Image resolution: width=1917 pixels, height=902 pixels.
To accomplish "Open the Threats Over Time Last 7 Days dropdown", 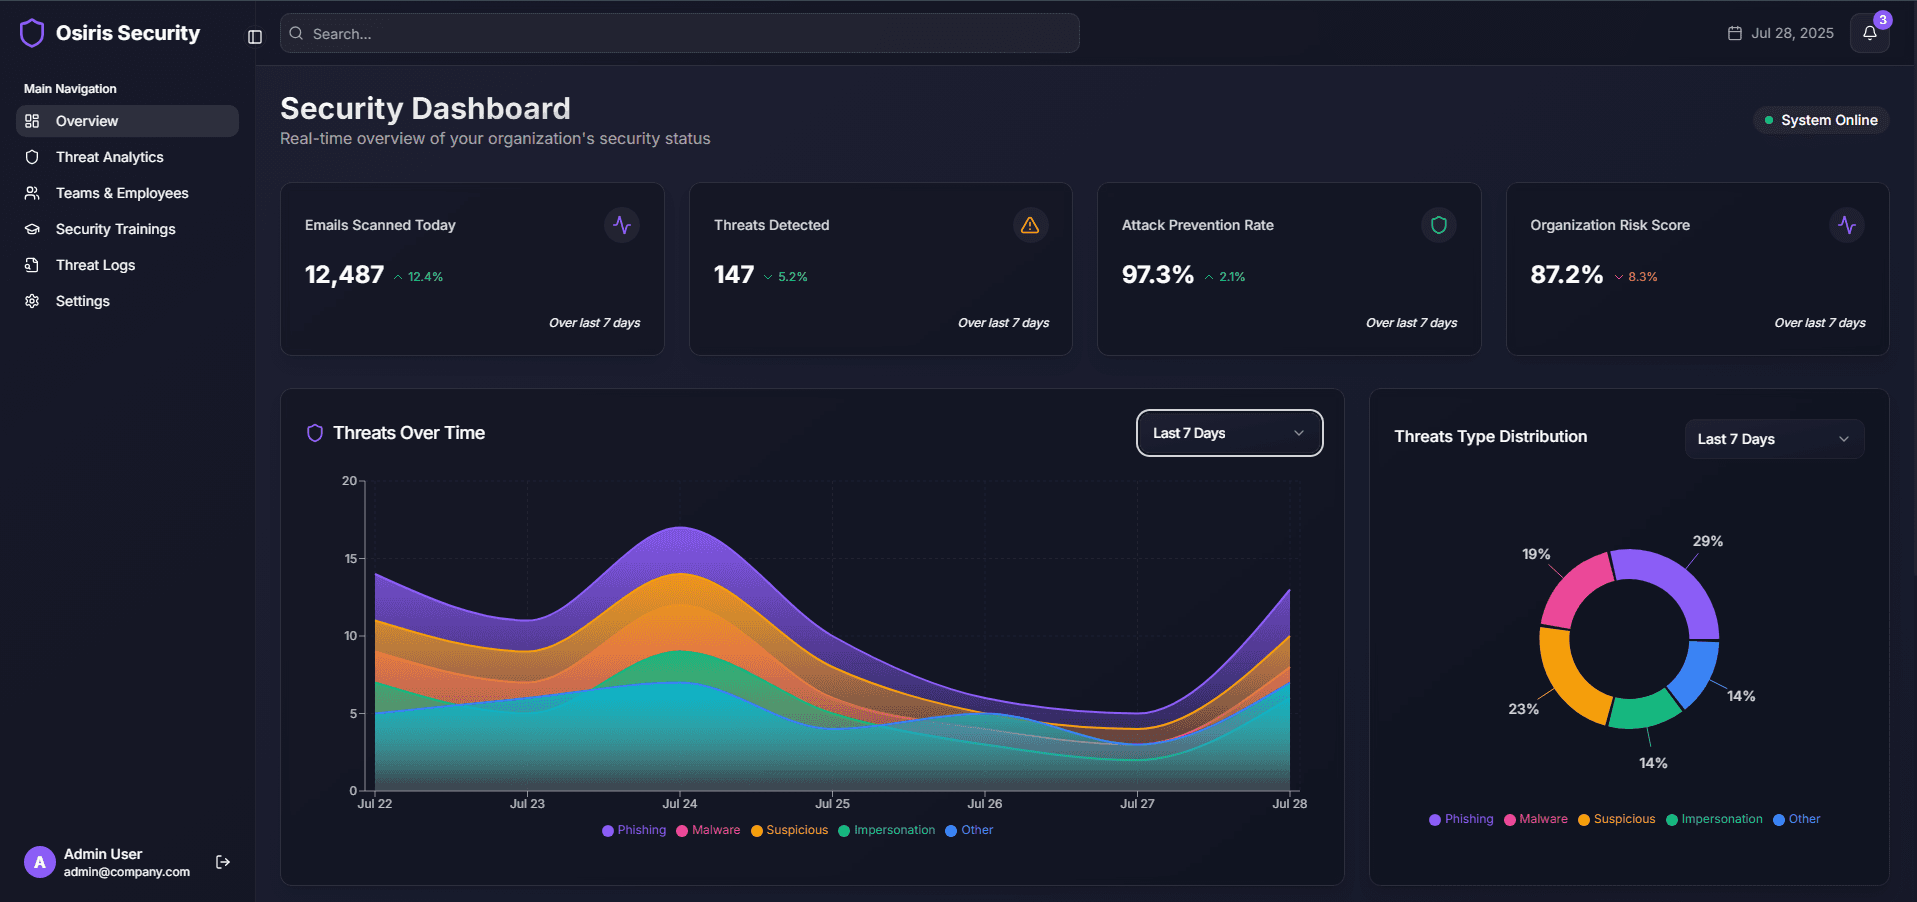I will (x=1229, y=433).
